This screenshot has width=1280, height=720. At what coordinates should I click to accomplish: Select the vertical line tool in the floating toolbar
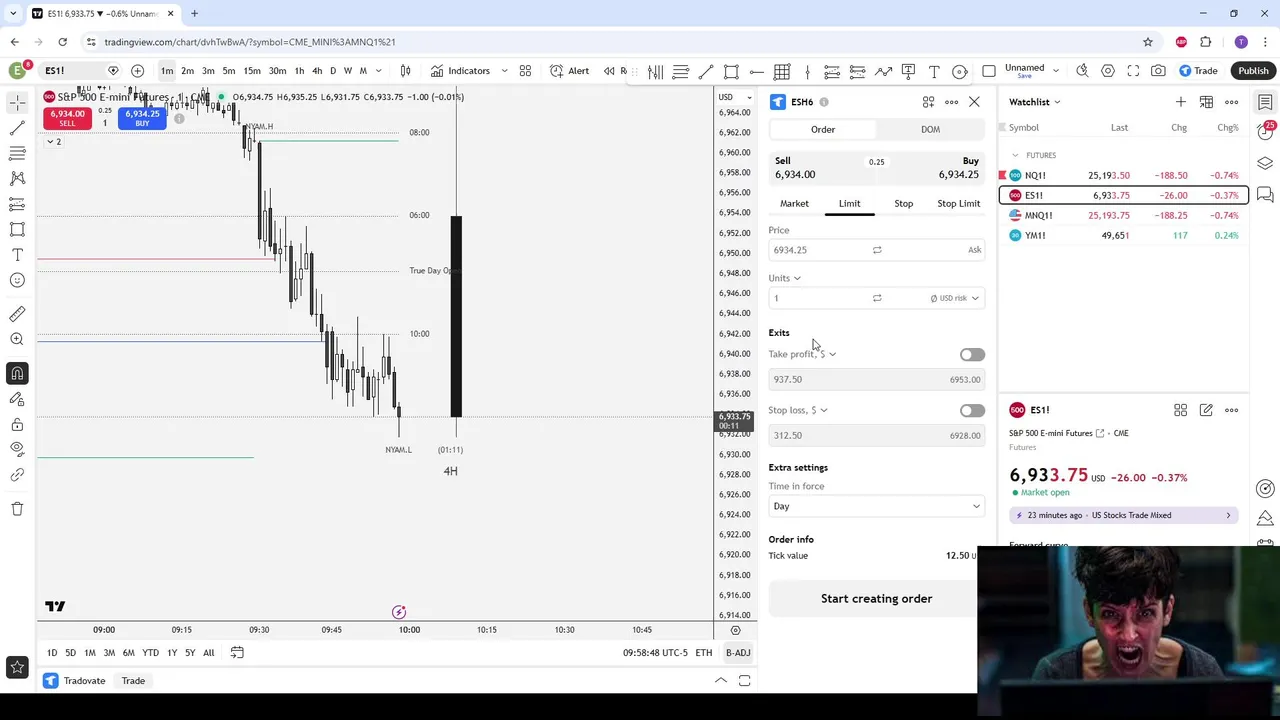(807, 71)
